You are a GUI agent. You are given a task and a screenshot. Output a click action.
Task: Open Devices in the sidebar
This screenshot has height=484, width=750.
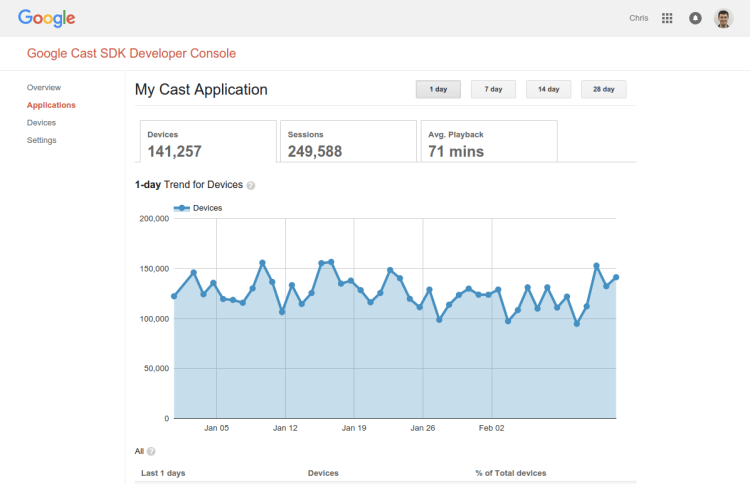coord(41,123)
